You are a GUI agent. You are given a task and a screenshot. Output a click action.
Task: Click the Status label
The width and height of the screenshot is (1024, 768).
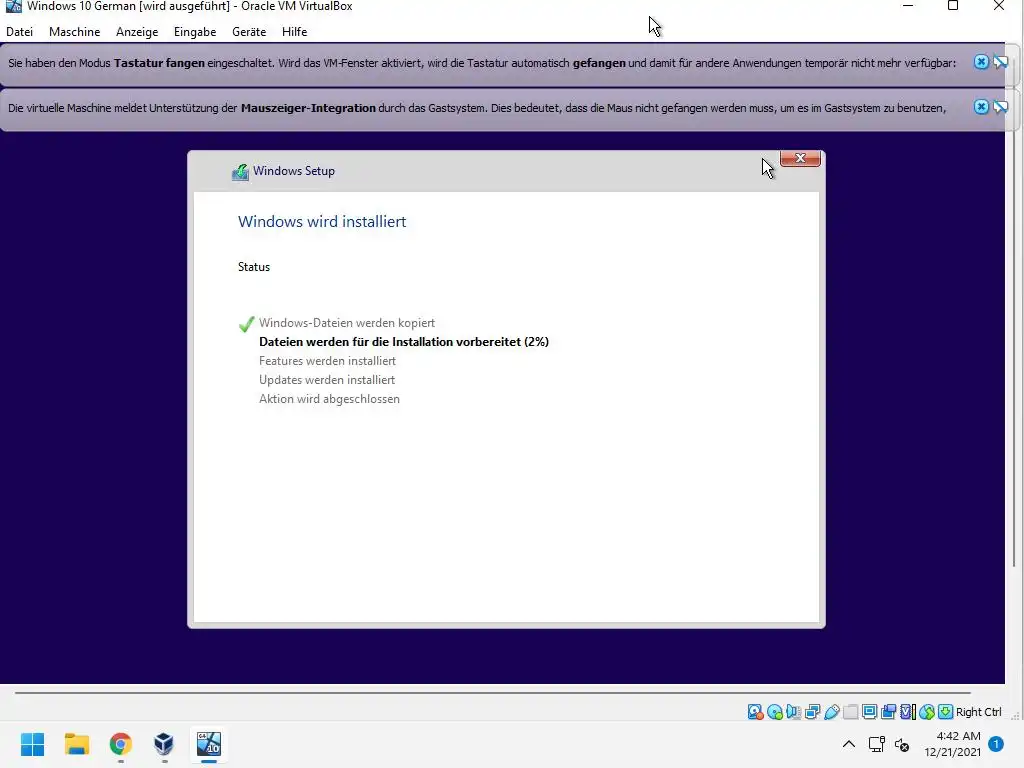(254, 266)
